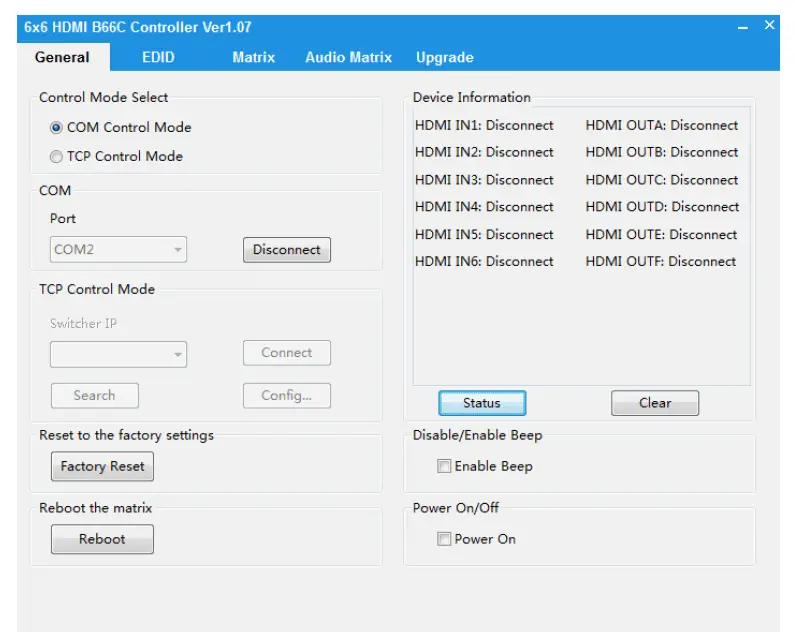795x639 pixels.
Task: Select TCP Control Mode radio button
Action: pyautogui.click(x=56, y=157)
